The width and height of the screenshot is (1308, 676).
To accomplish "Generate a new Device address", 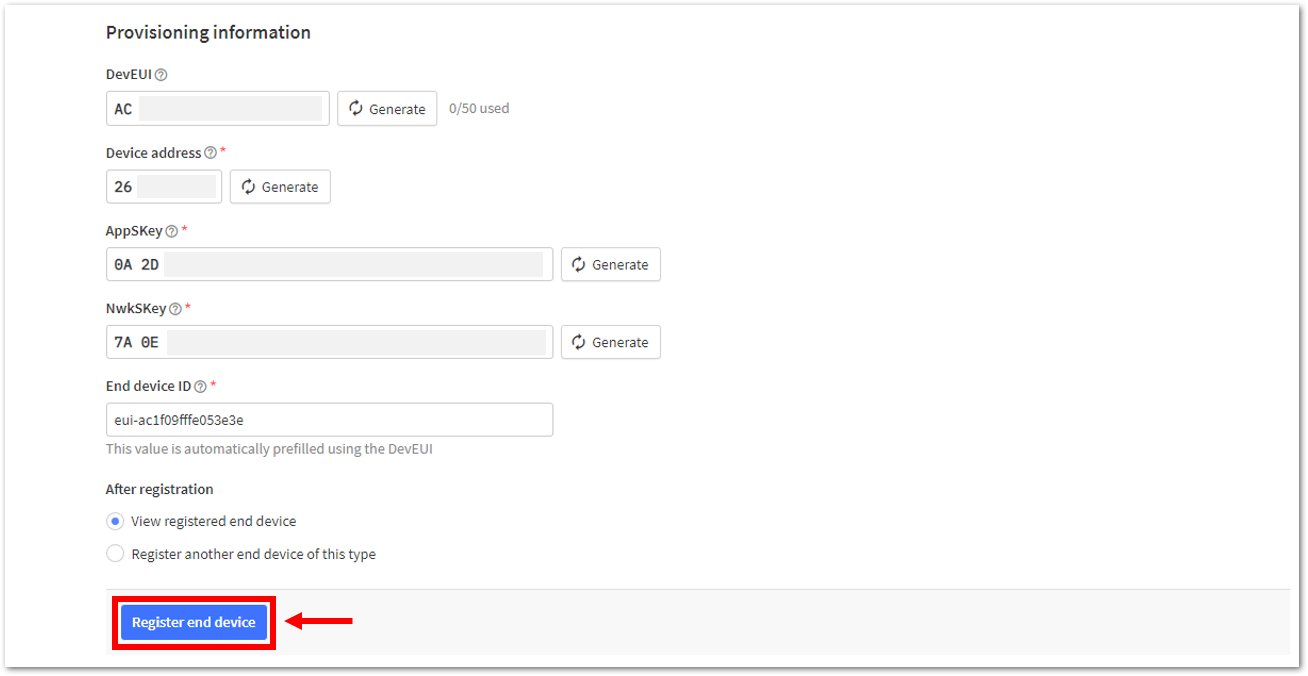I will pyautogui.click(x=280, y=187).
